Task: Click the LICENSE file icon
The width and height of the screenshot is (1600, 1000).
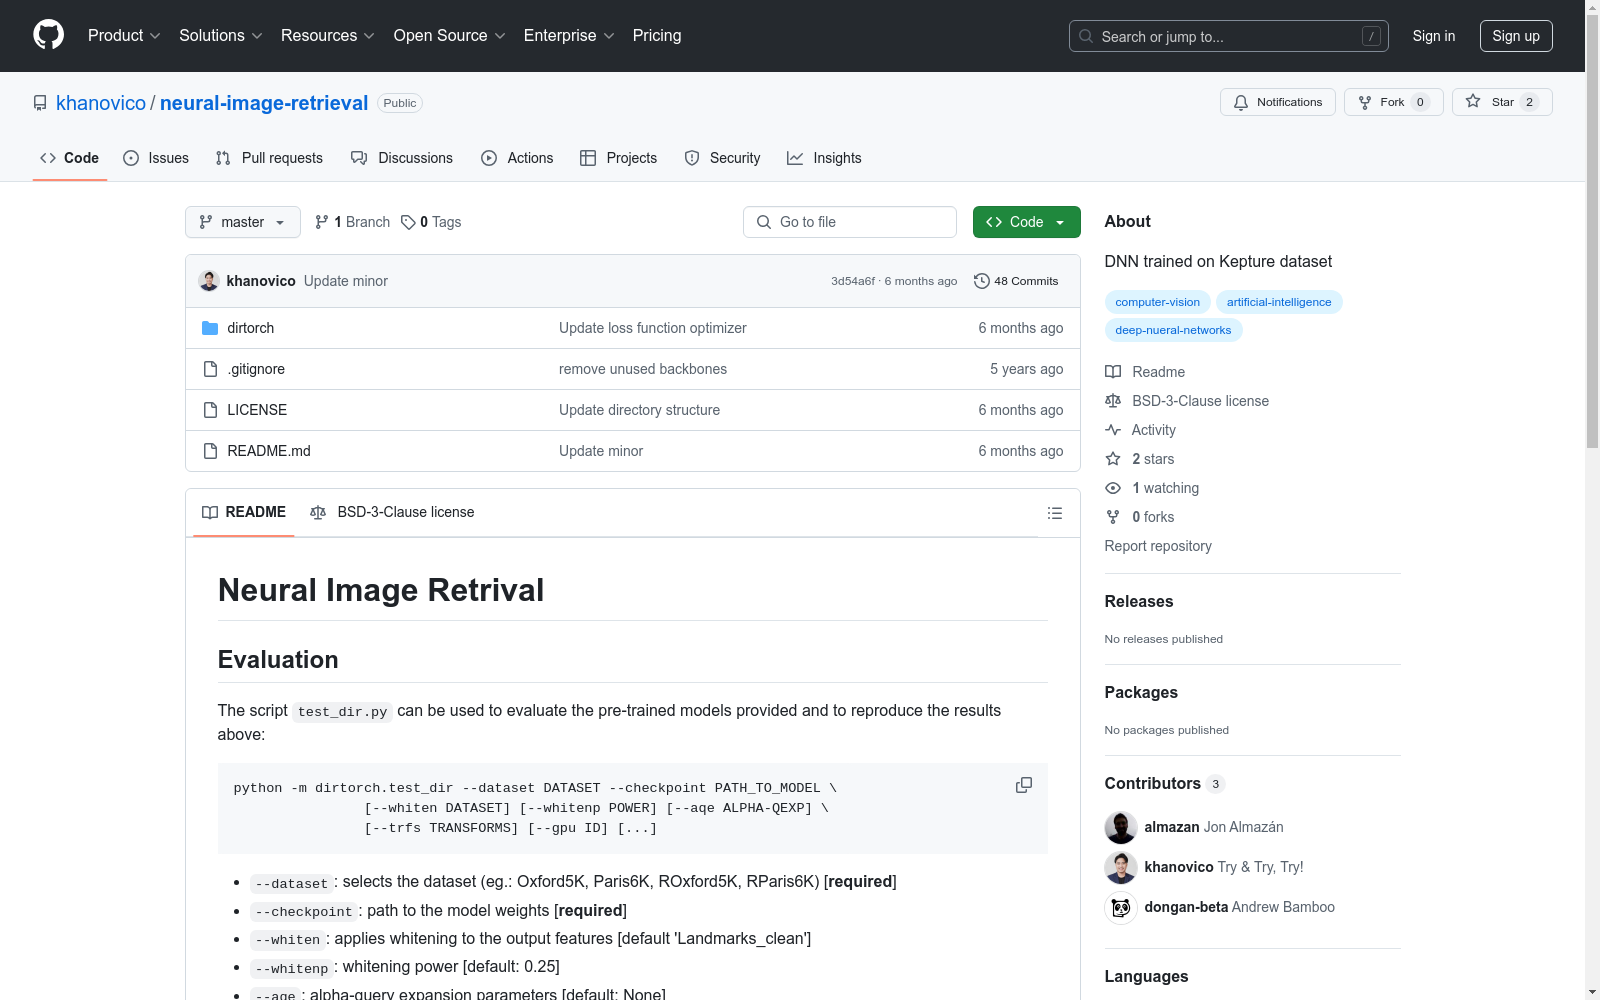Action: [210, 410]
